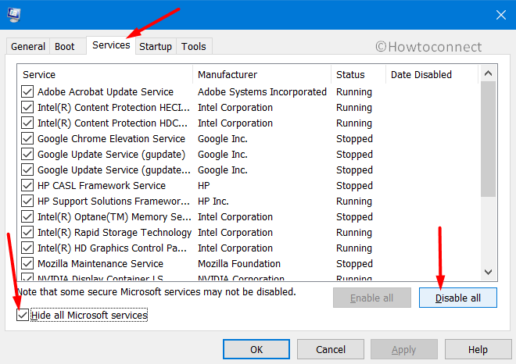Sort by Status column header
516x364 pixels.
coord(359,74)
